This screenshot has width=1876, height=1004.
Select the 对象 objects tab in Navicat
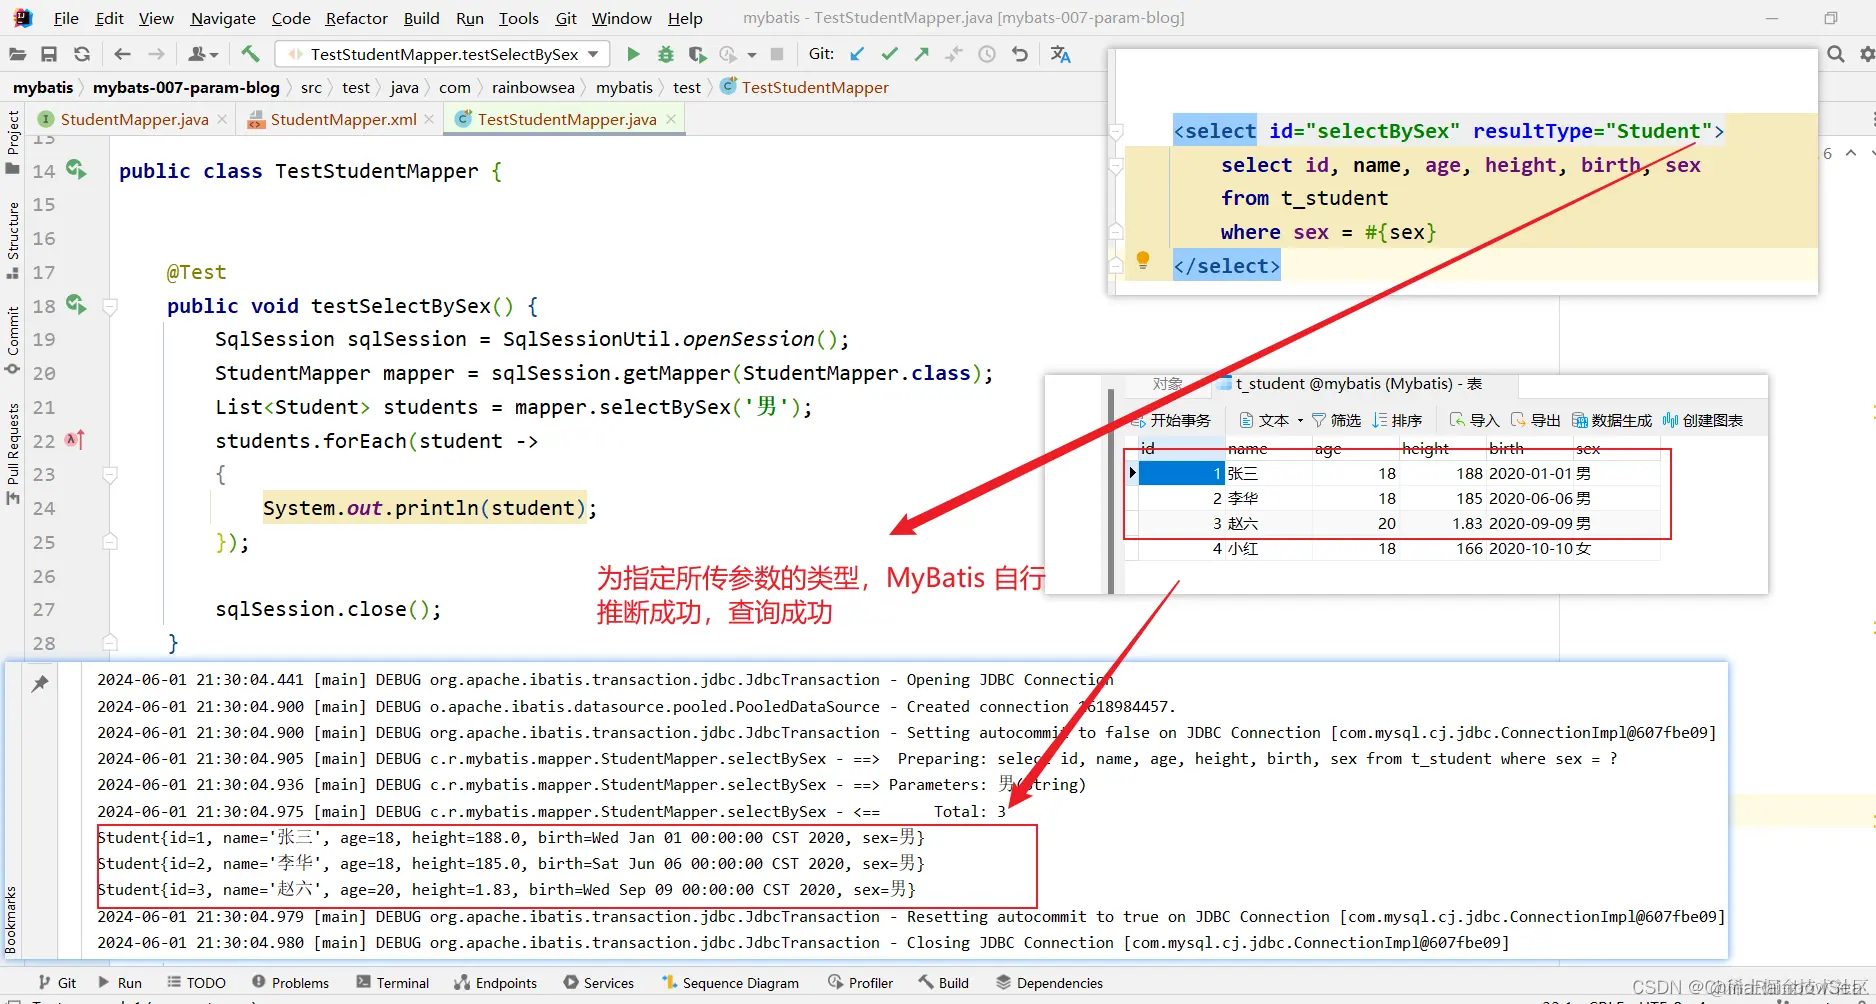[x=1167, y=384]
